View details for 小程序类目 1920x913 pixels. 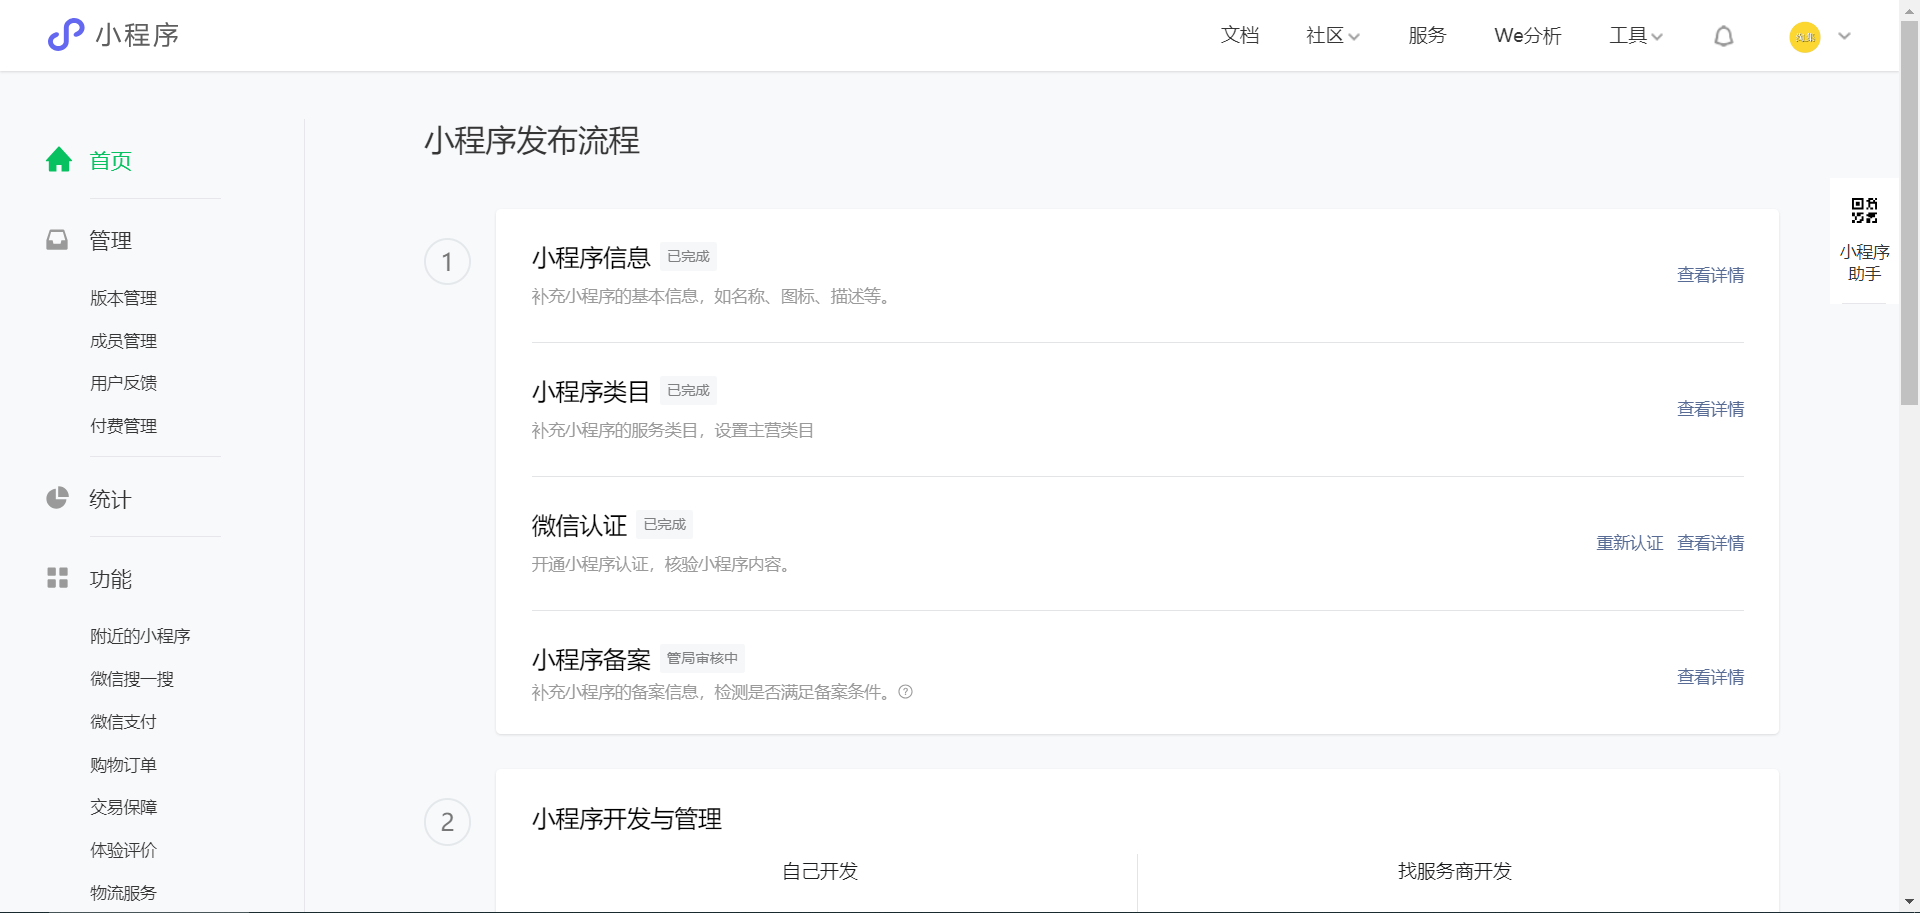(1710, 409)
